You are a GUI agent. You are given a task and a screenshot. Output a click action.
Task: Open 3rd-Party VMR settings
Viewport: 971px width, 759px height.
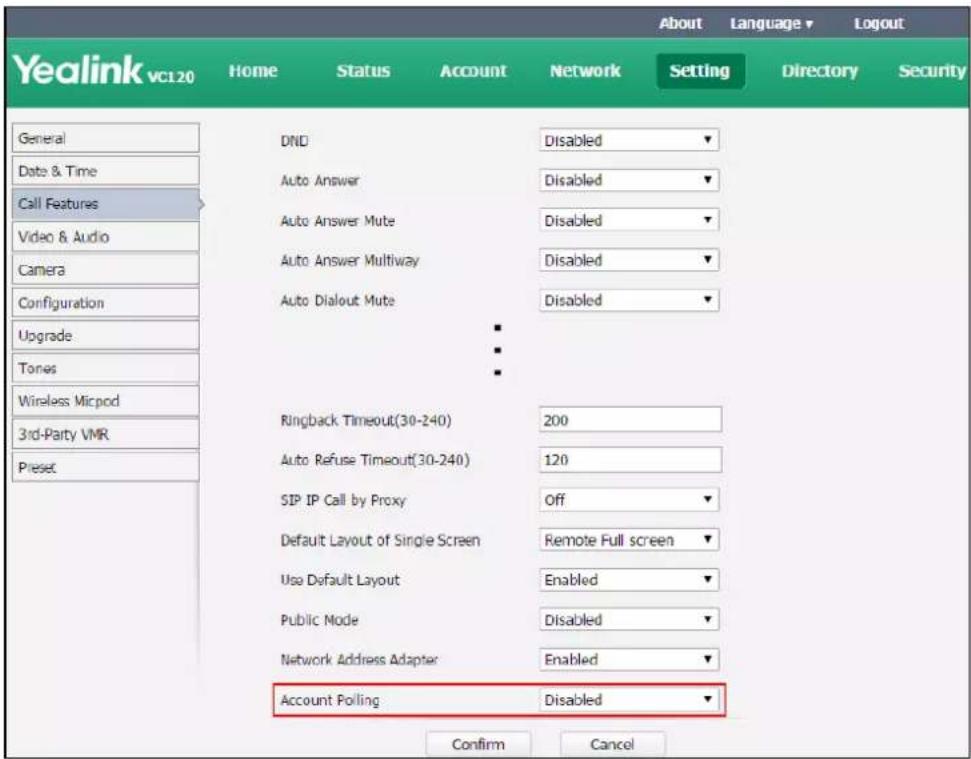click(105, 434)
